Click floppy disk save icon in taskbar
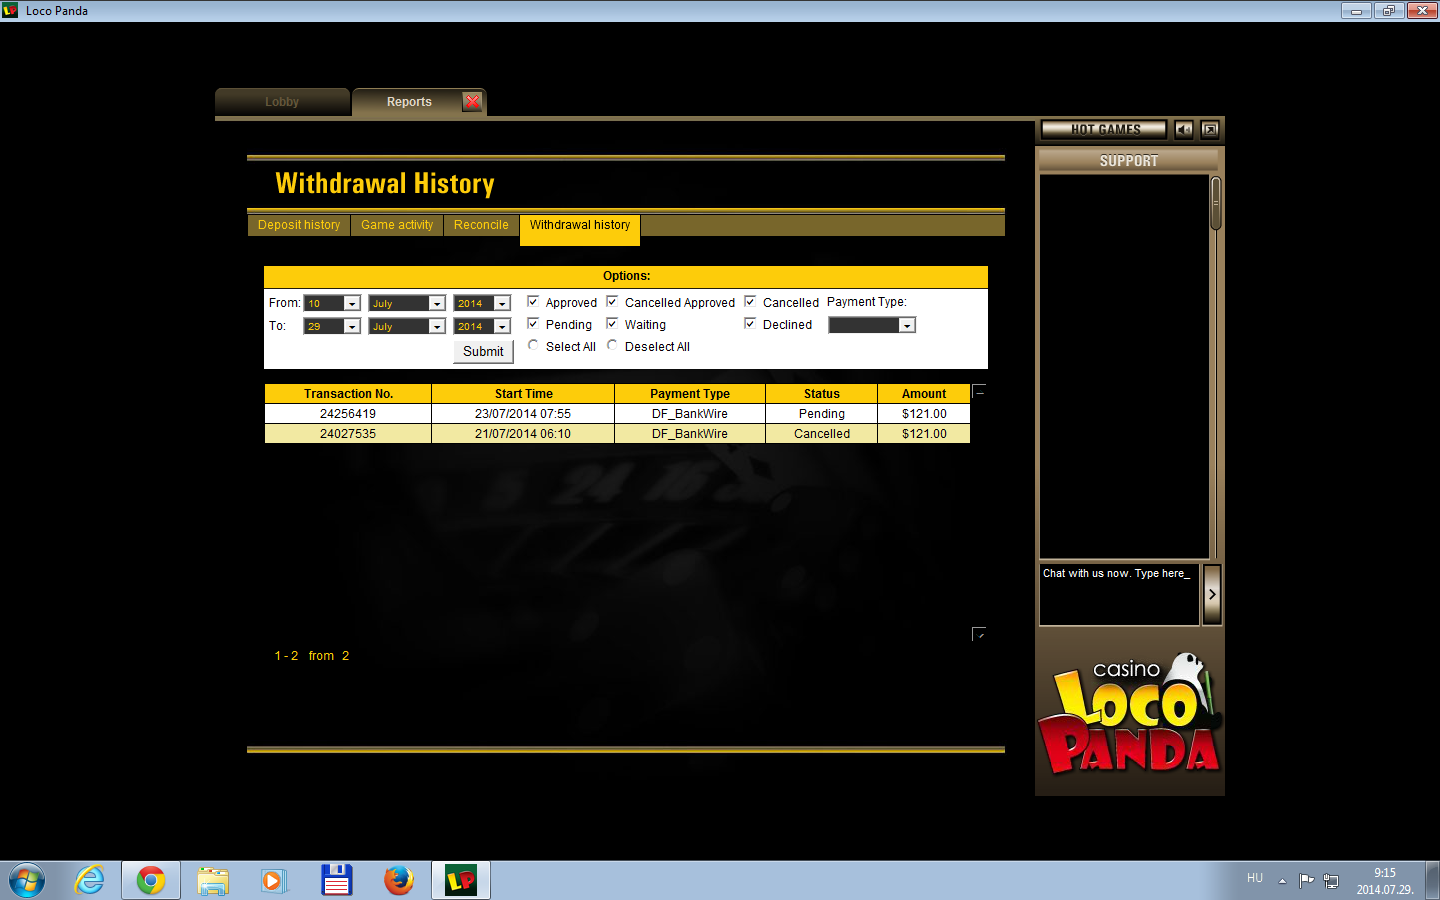Screen dimensions: 1440x900 pyautogui.click(x=336, y=881)
